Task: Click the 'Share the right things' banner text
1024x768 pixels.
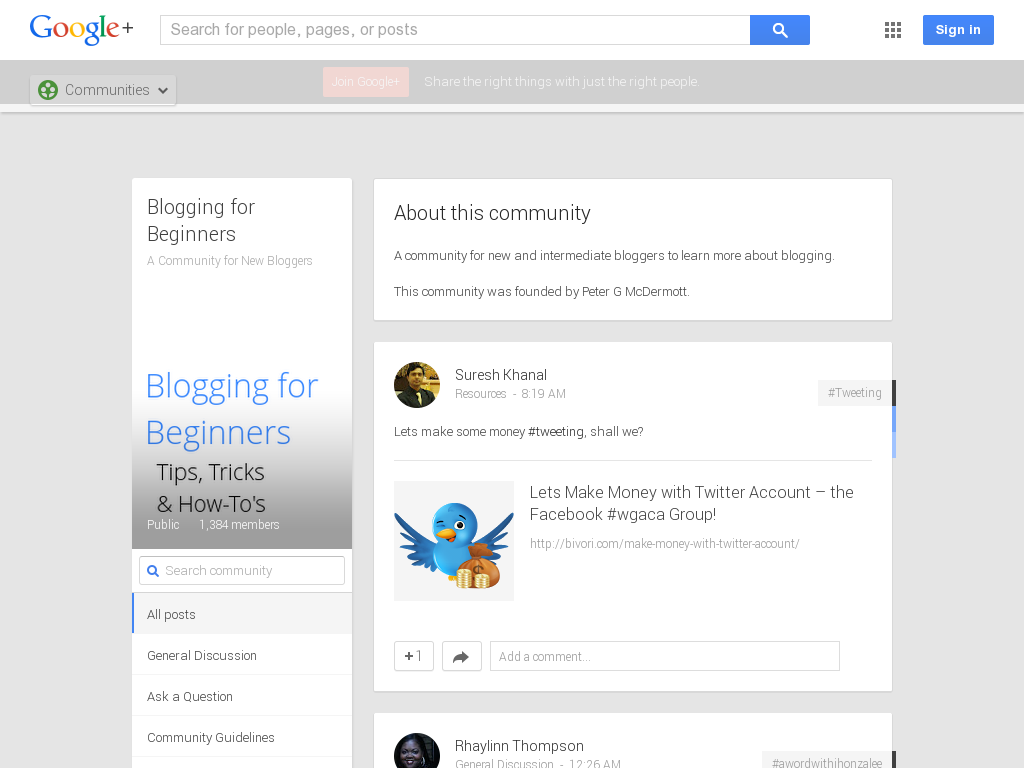Action: tap(562, 82)
